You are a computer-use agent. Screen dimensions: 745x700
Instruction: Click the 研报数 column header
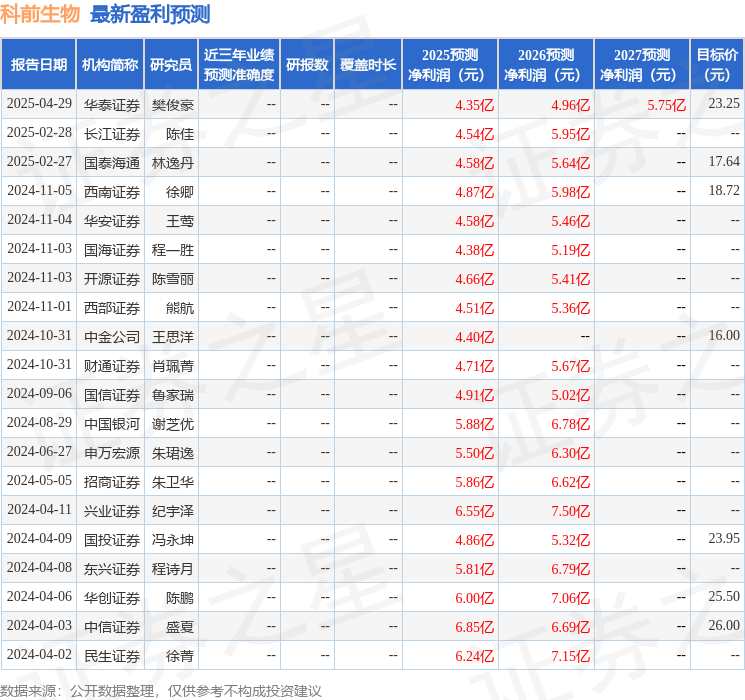point(306,65)
